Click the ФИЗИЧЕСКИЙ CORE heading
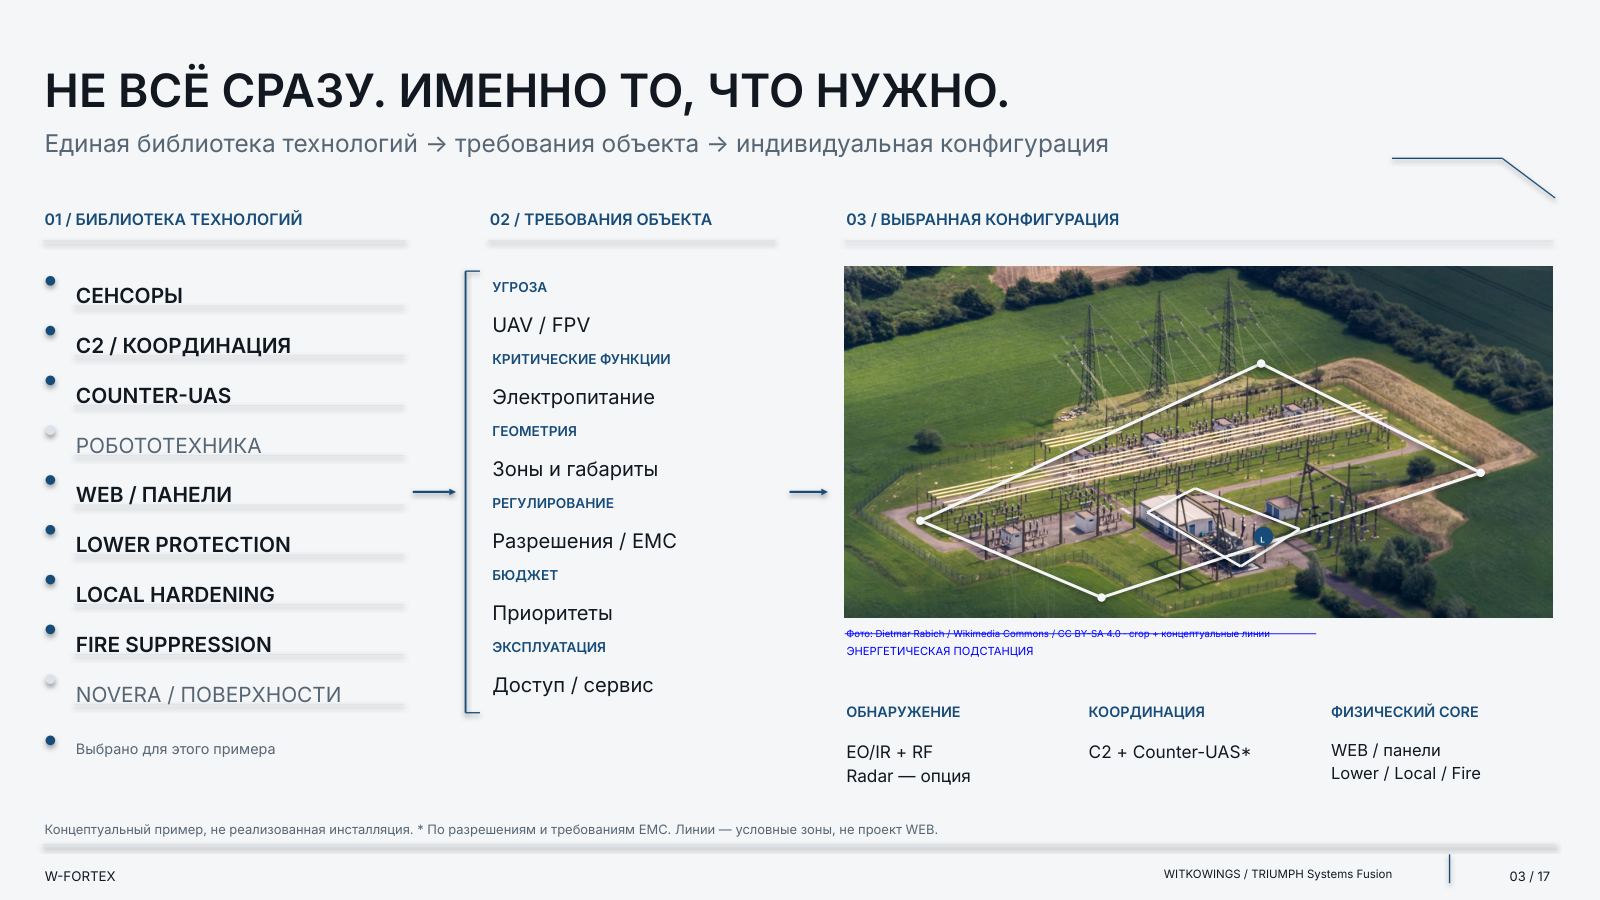 click(1404, 712)
